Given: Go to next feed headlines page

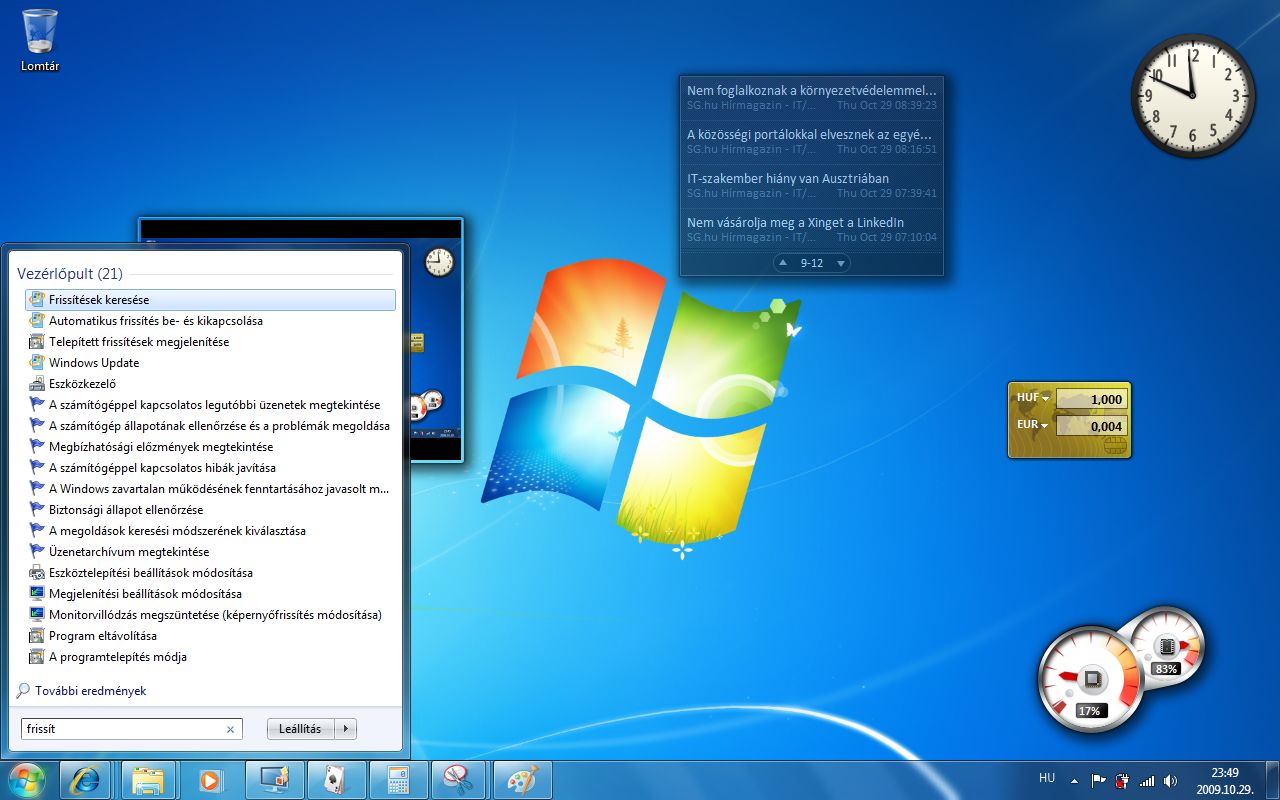Looking at the screenshot, I should [841, 263].
